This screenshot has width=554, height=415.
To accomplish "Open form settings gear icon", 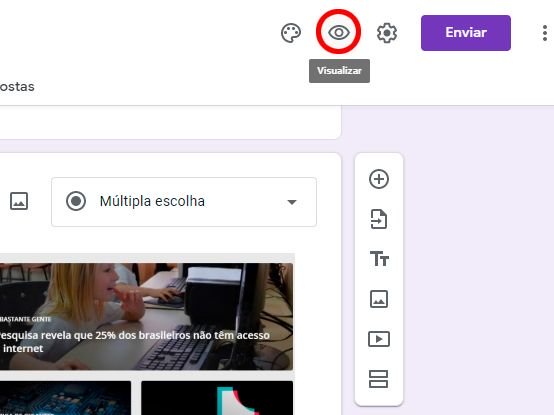I will coord(387,33).
